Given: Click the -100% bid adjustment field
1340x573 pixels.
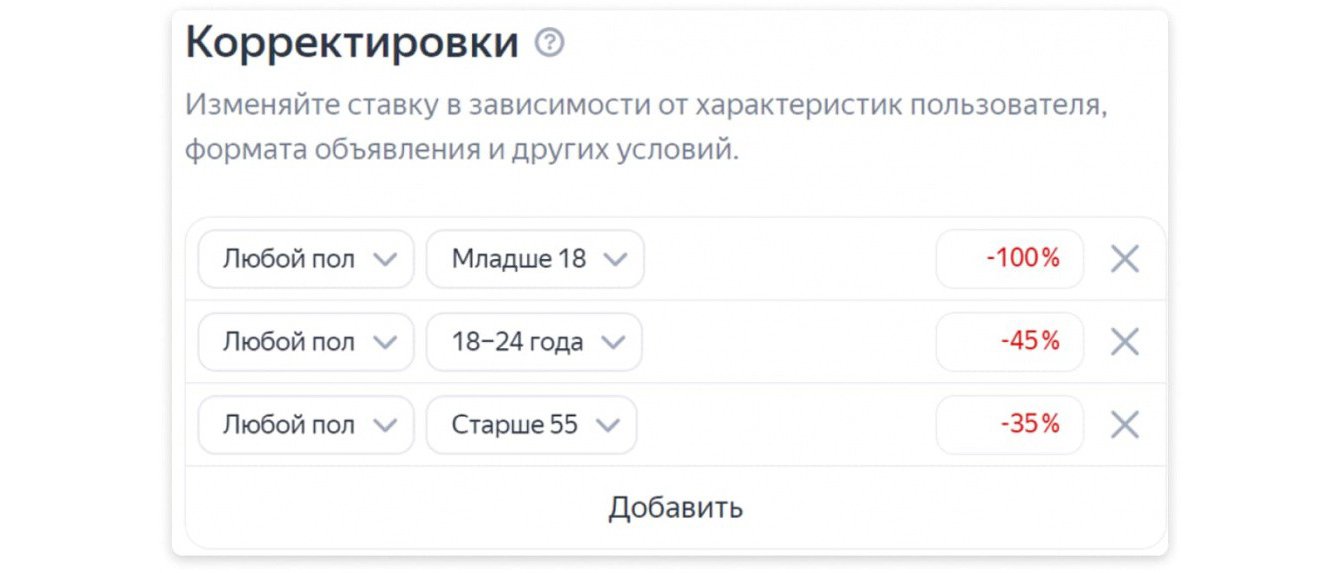Looking at the screenshot, I should click(1009, 259).
